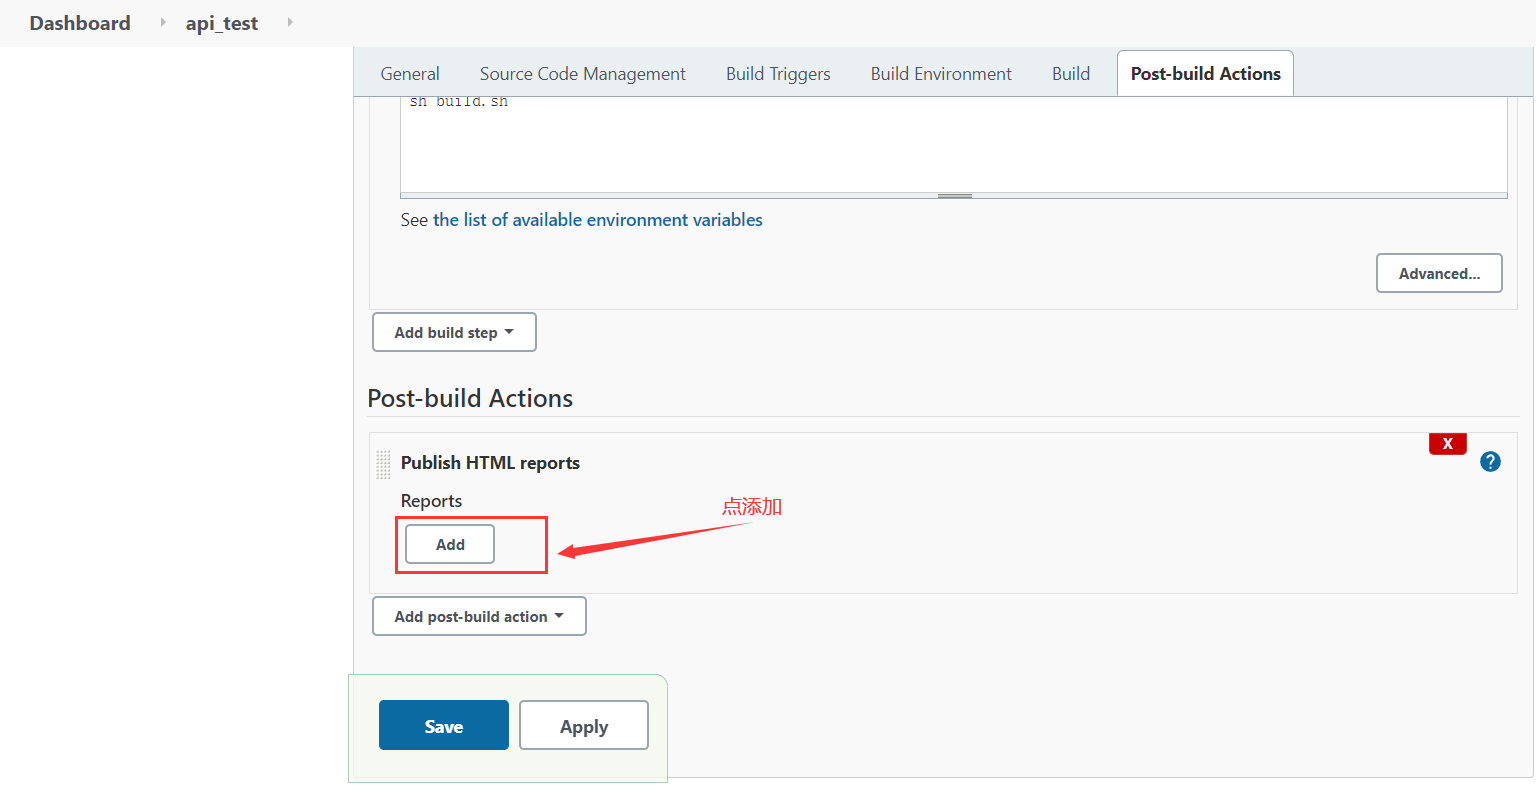Viewport: 1536px width, 798px height.
Task: Click the Apply button
Action: pyautogui.click(x=584, y=726)
